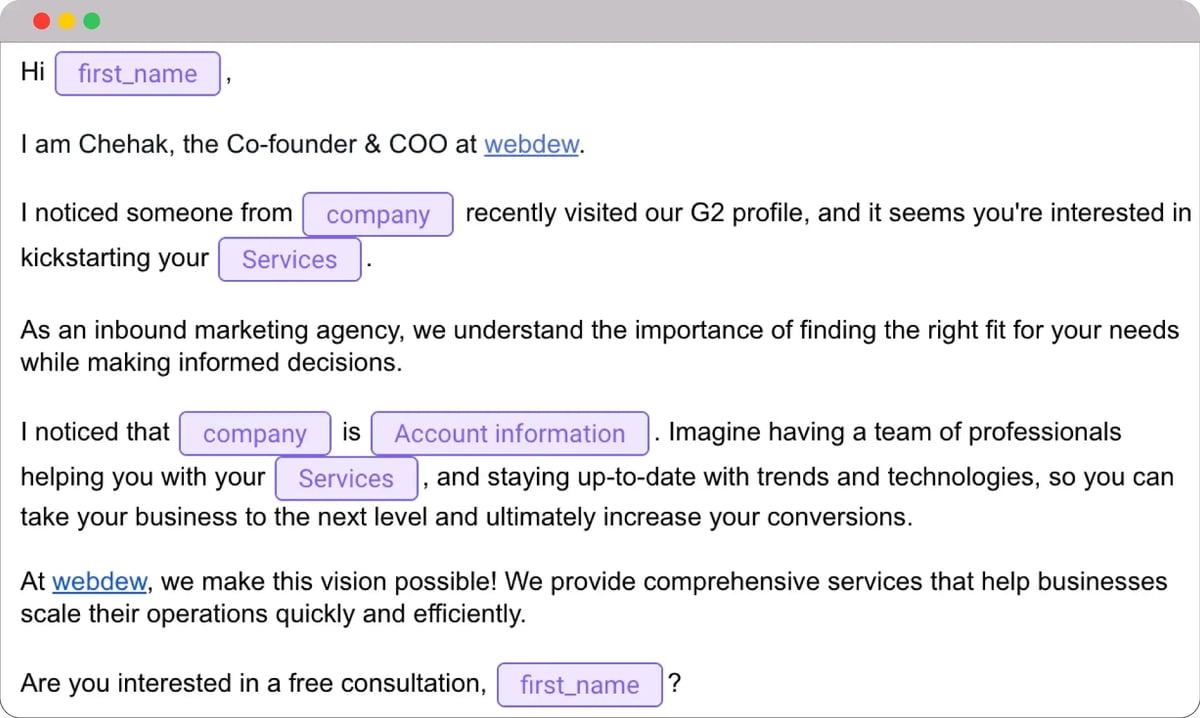
Task: Click the first_name token in the greeting
Action: coord(137,74)
